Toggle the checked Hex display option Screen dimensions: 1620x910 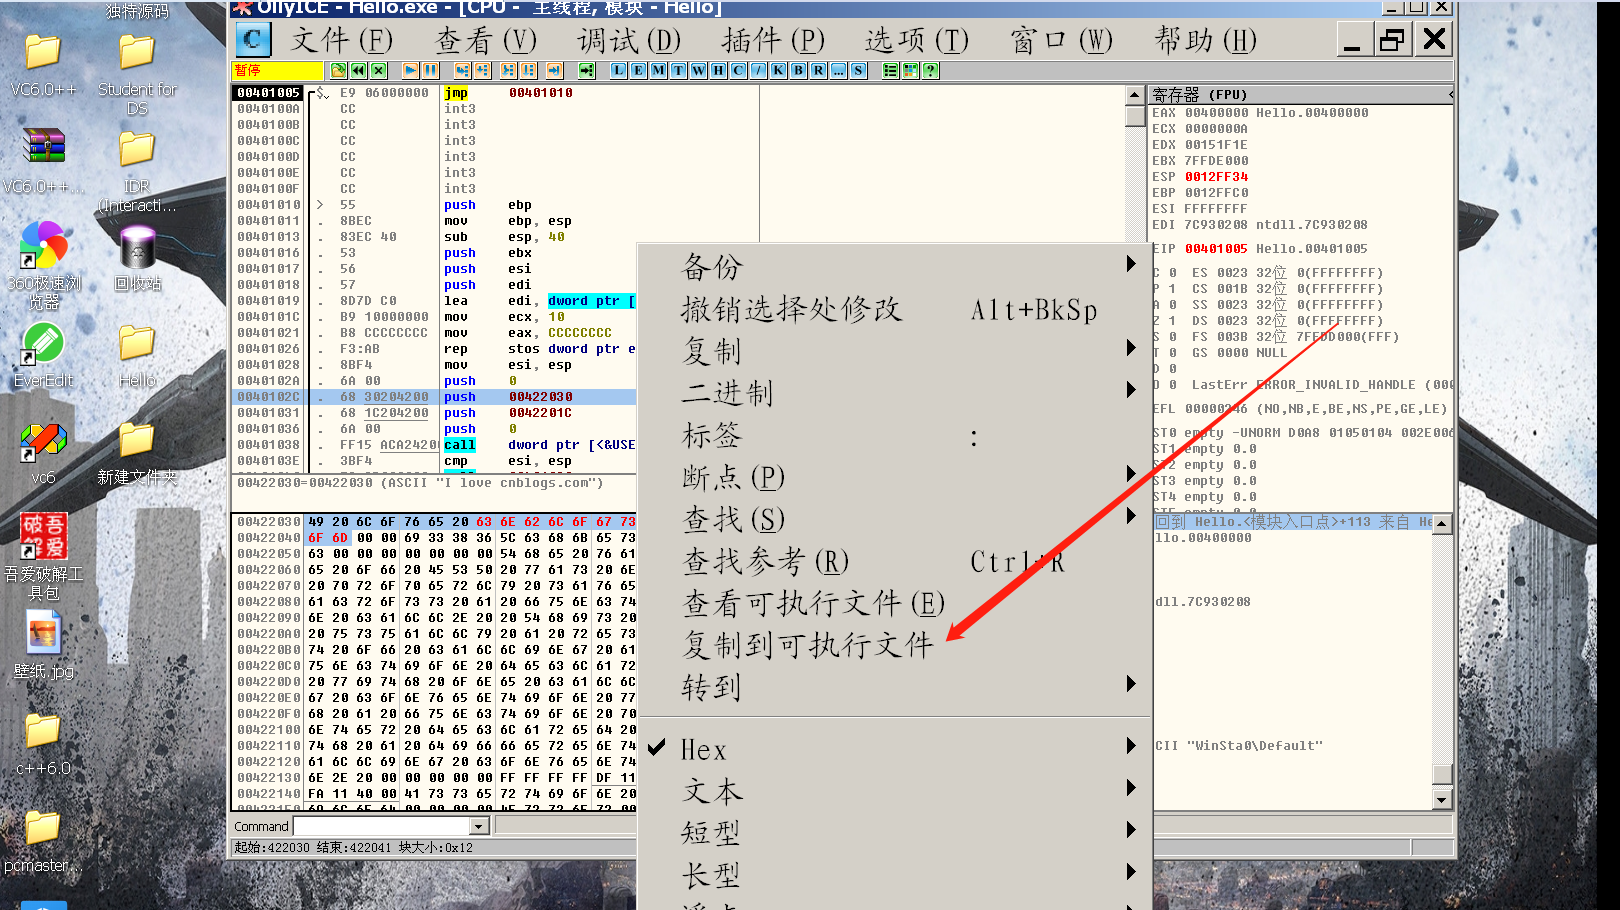(893, 749)
